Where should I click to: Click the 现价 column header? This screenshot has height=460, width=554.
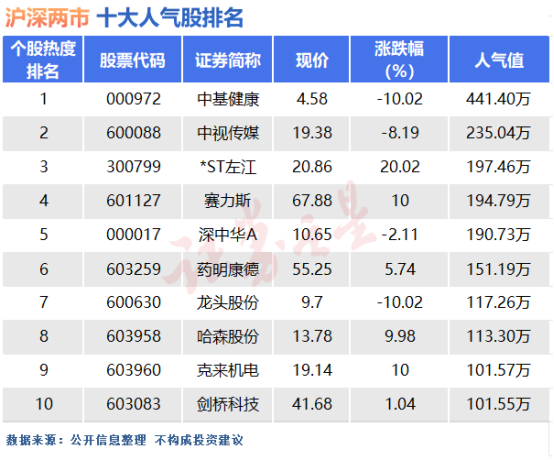tap(312, 59)
